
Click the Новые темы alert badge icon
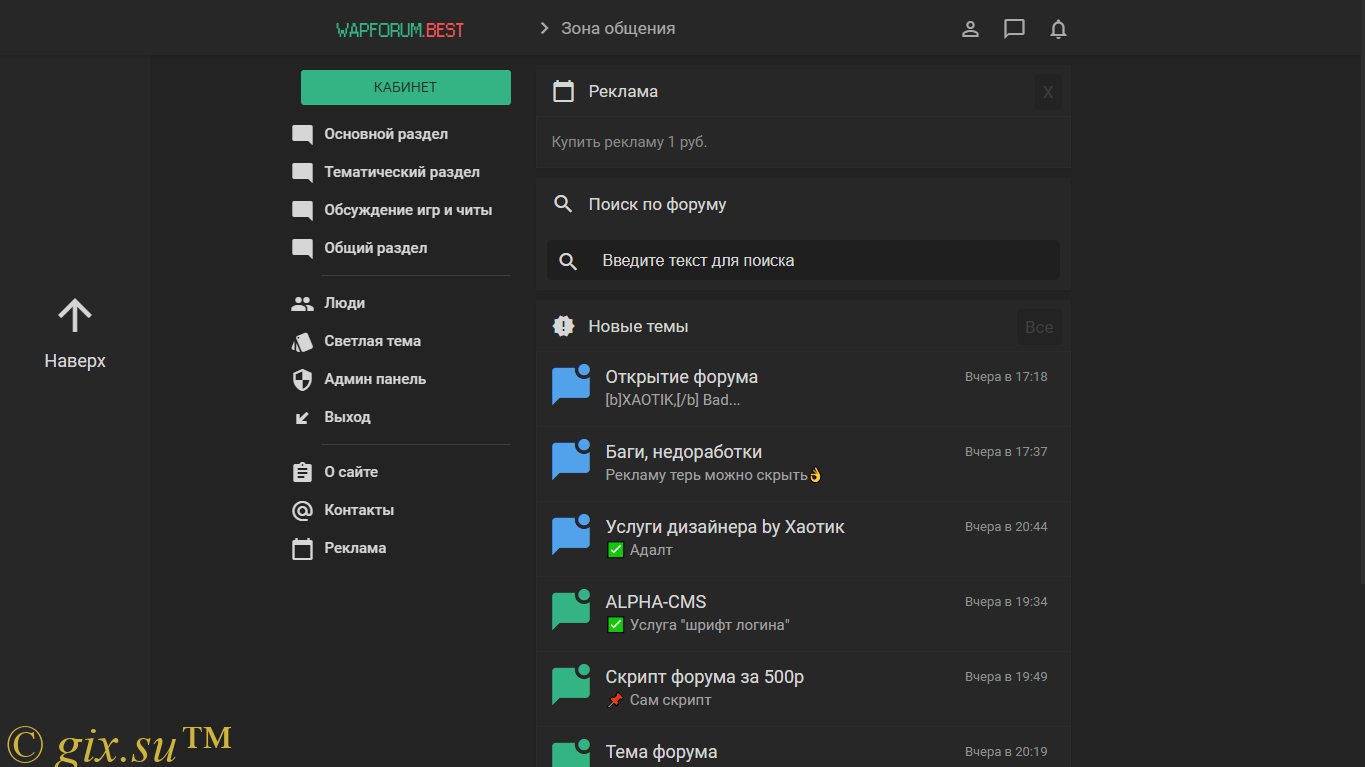pos(564,326)
